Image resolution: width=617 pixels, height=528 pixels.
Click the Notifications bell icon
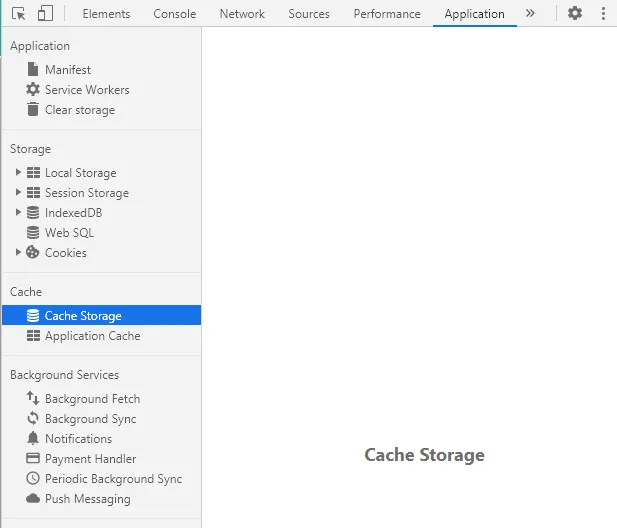[x=33, y=439]
